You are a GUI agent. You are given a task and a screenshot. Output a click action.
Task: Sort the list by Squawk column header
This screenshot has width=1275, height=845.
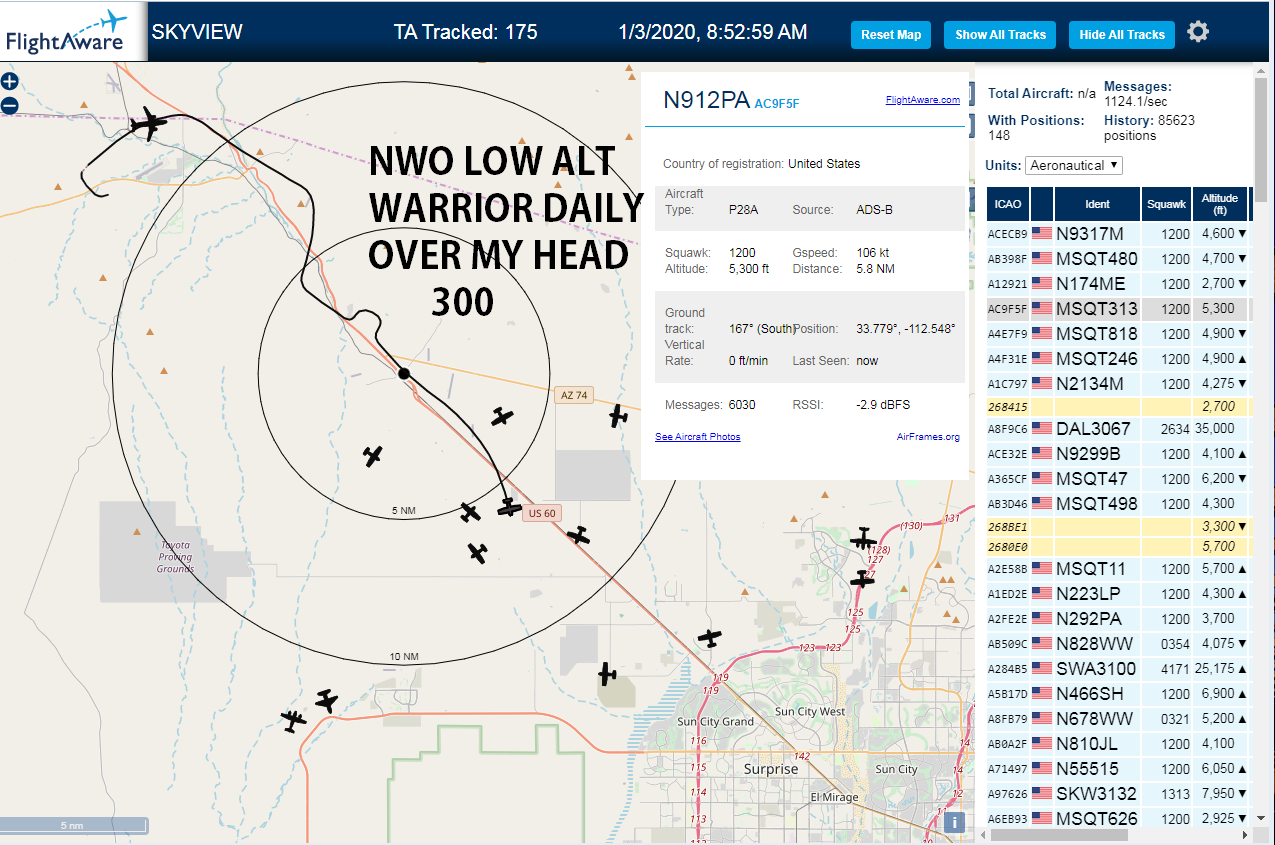click(1167, 204)
